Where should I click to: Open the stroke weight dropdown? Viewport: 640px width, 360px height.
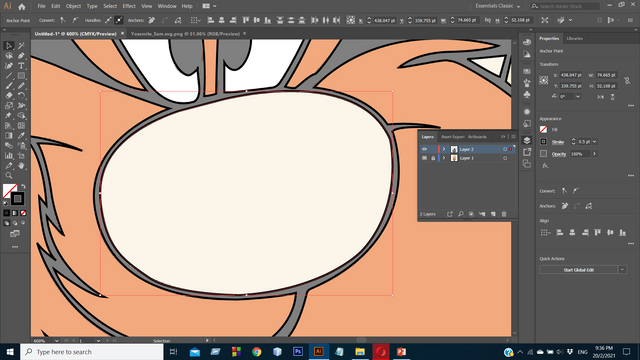[x=595, y=142]
